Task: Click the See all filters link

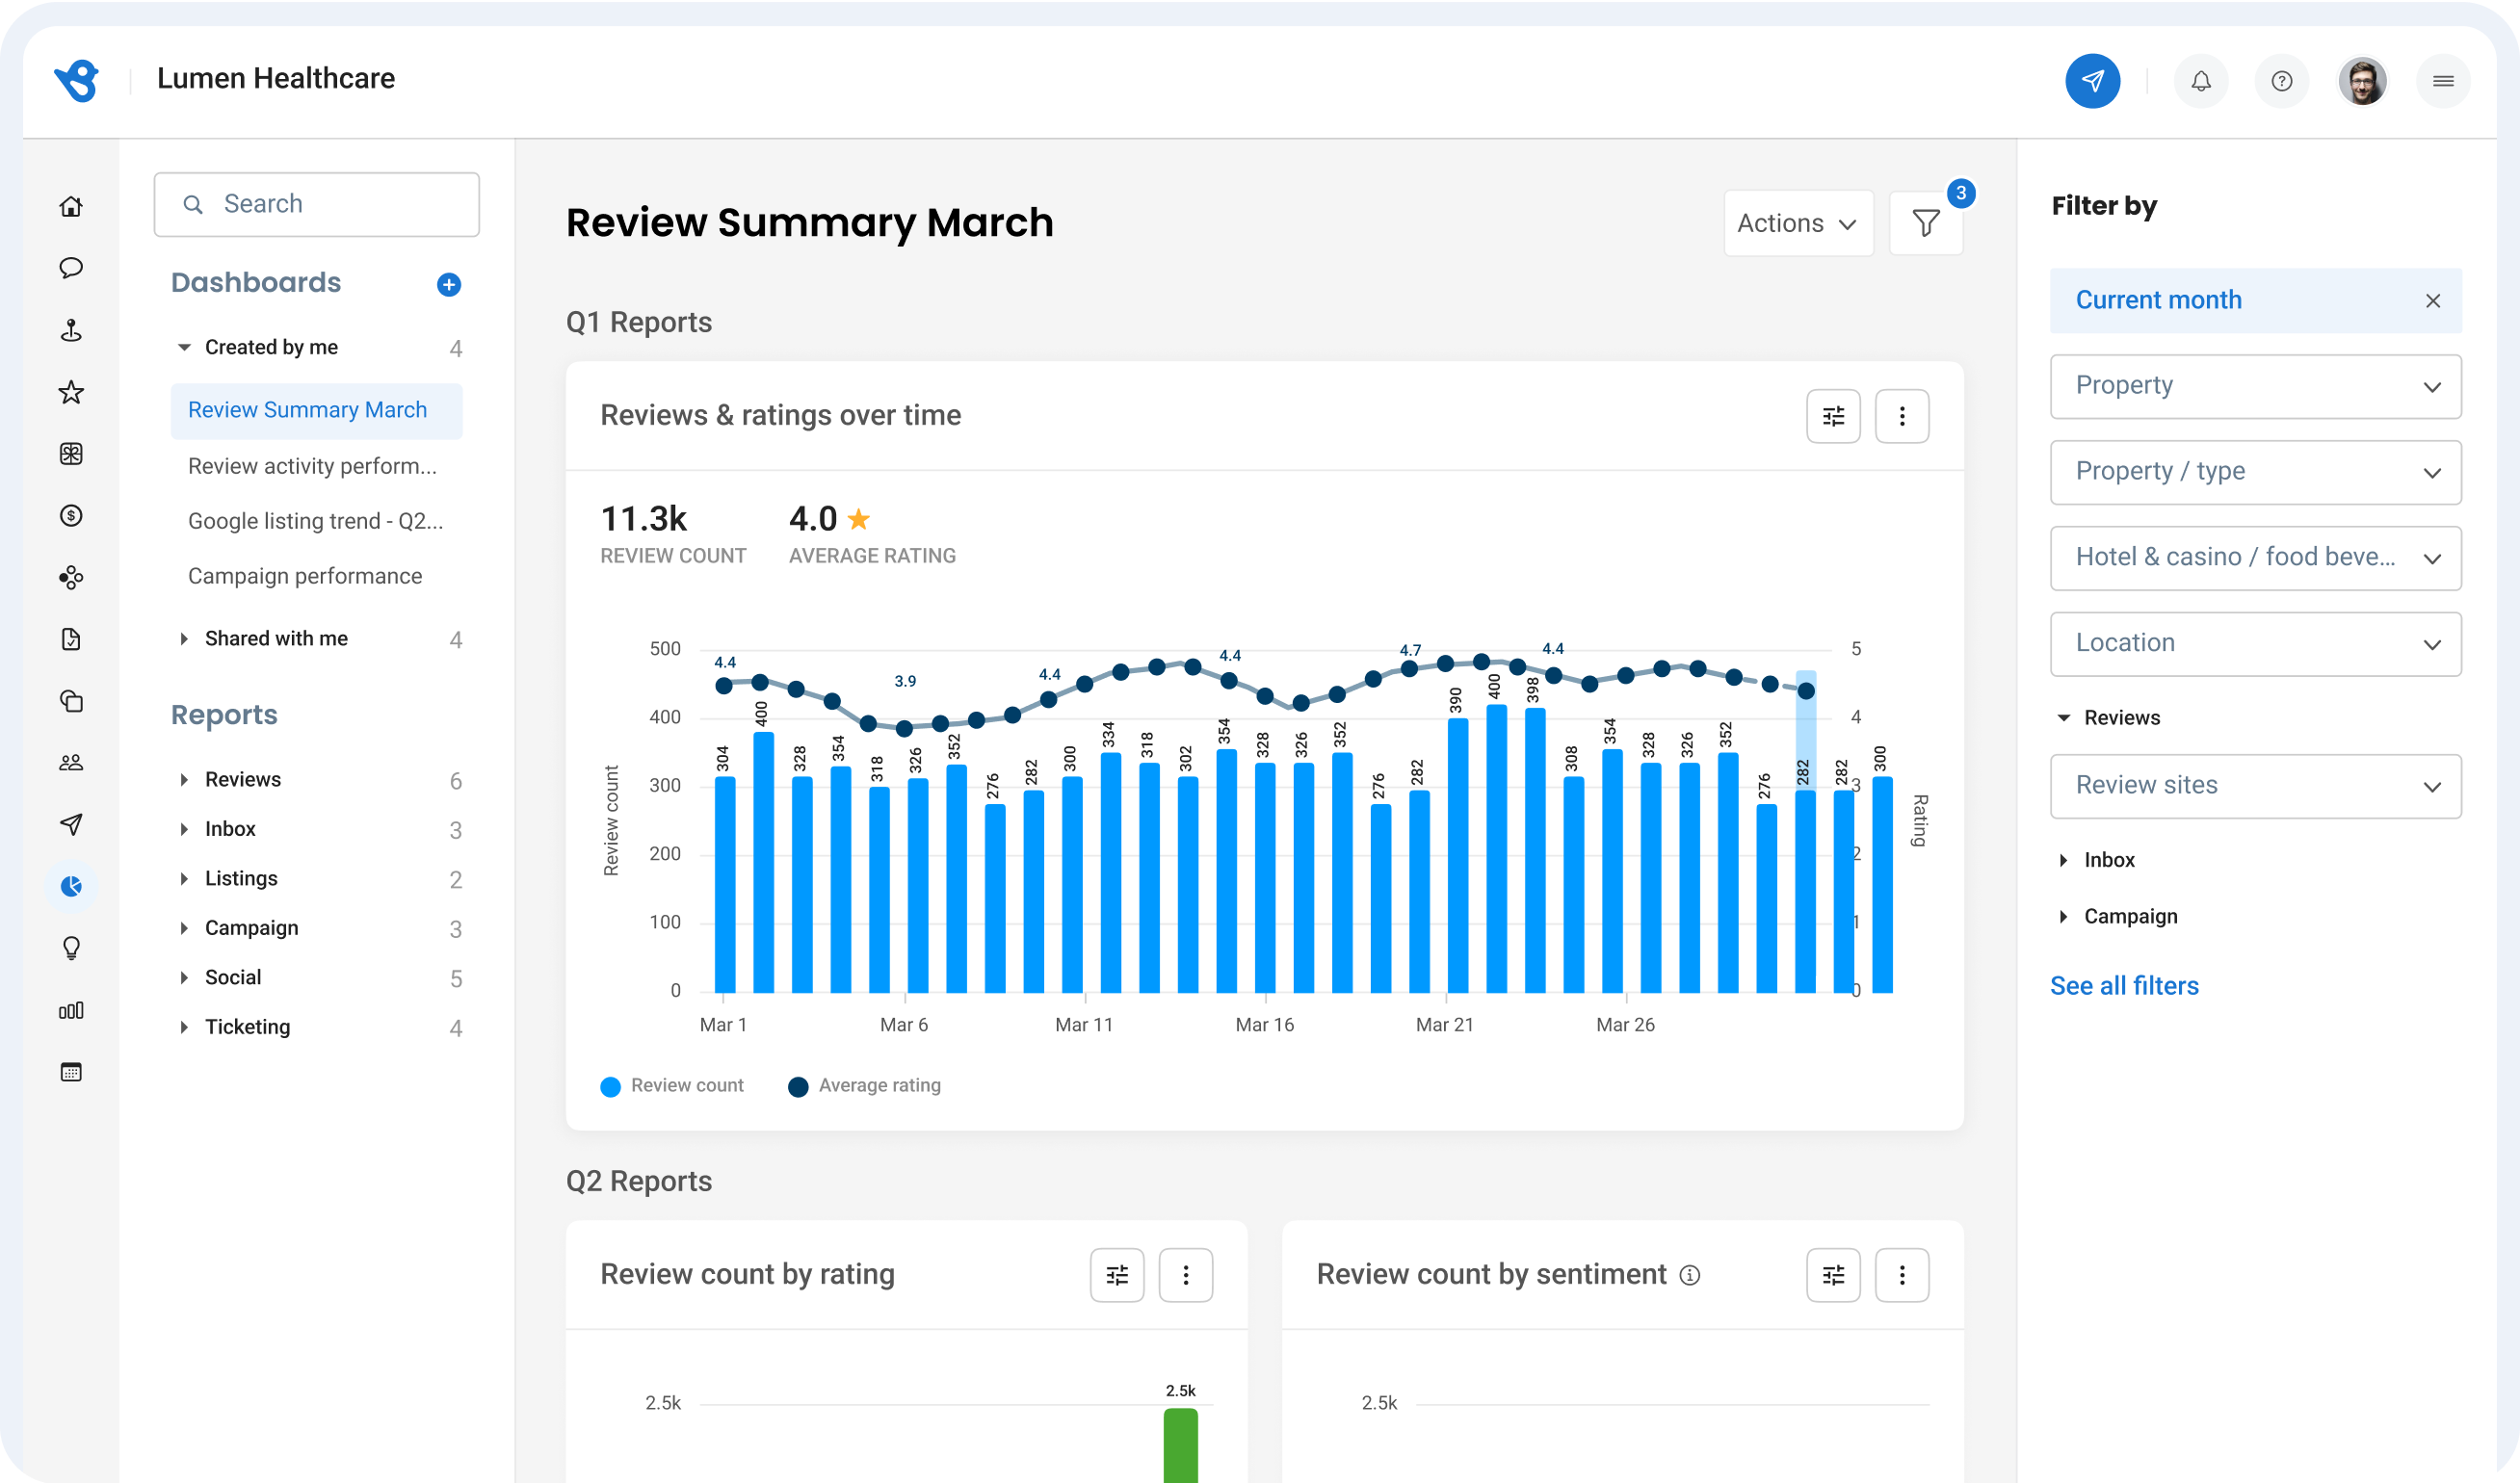Action: coord(2124,985)
